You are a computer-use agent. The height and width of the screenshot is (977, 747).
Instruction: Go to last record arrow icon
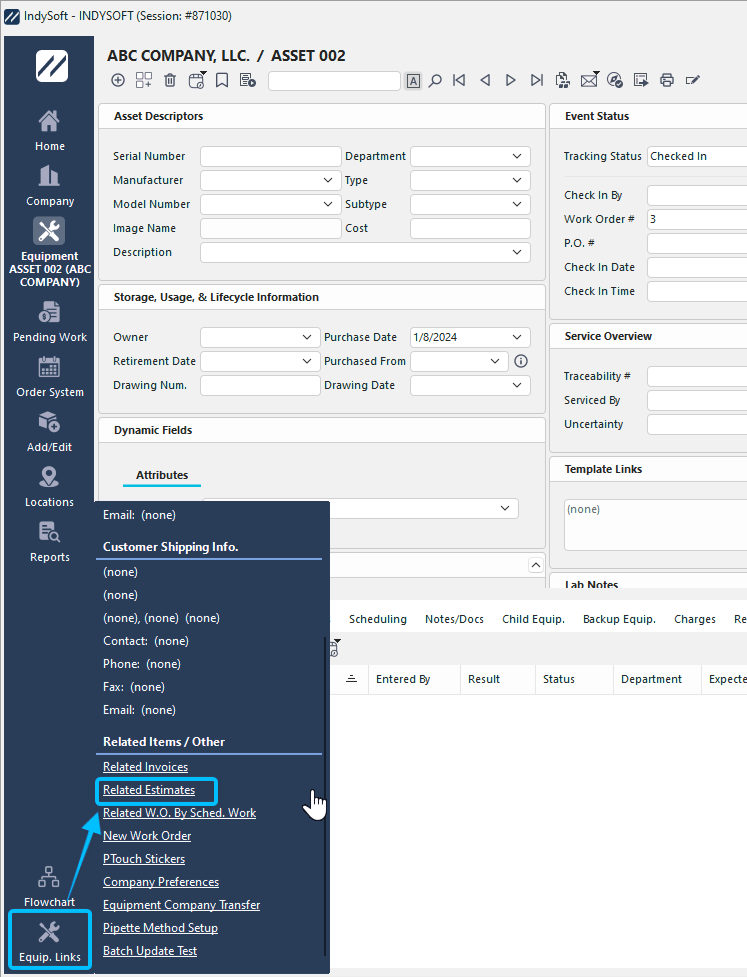coord(536,80)
